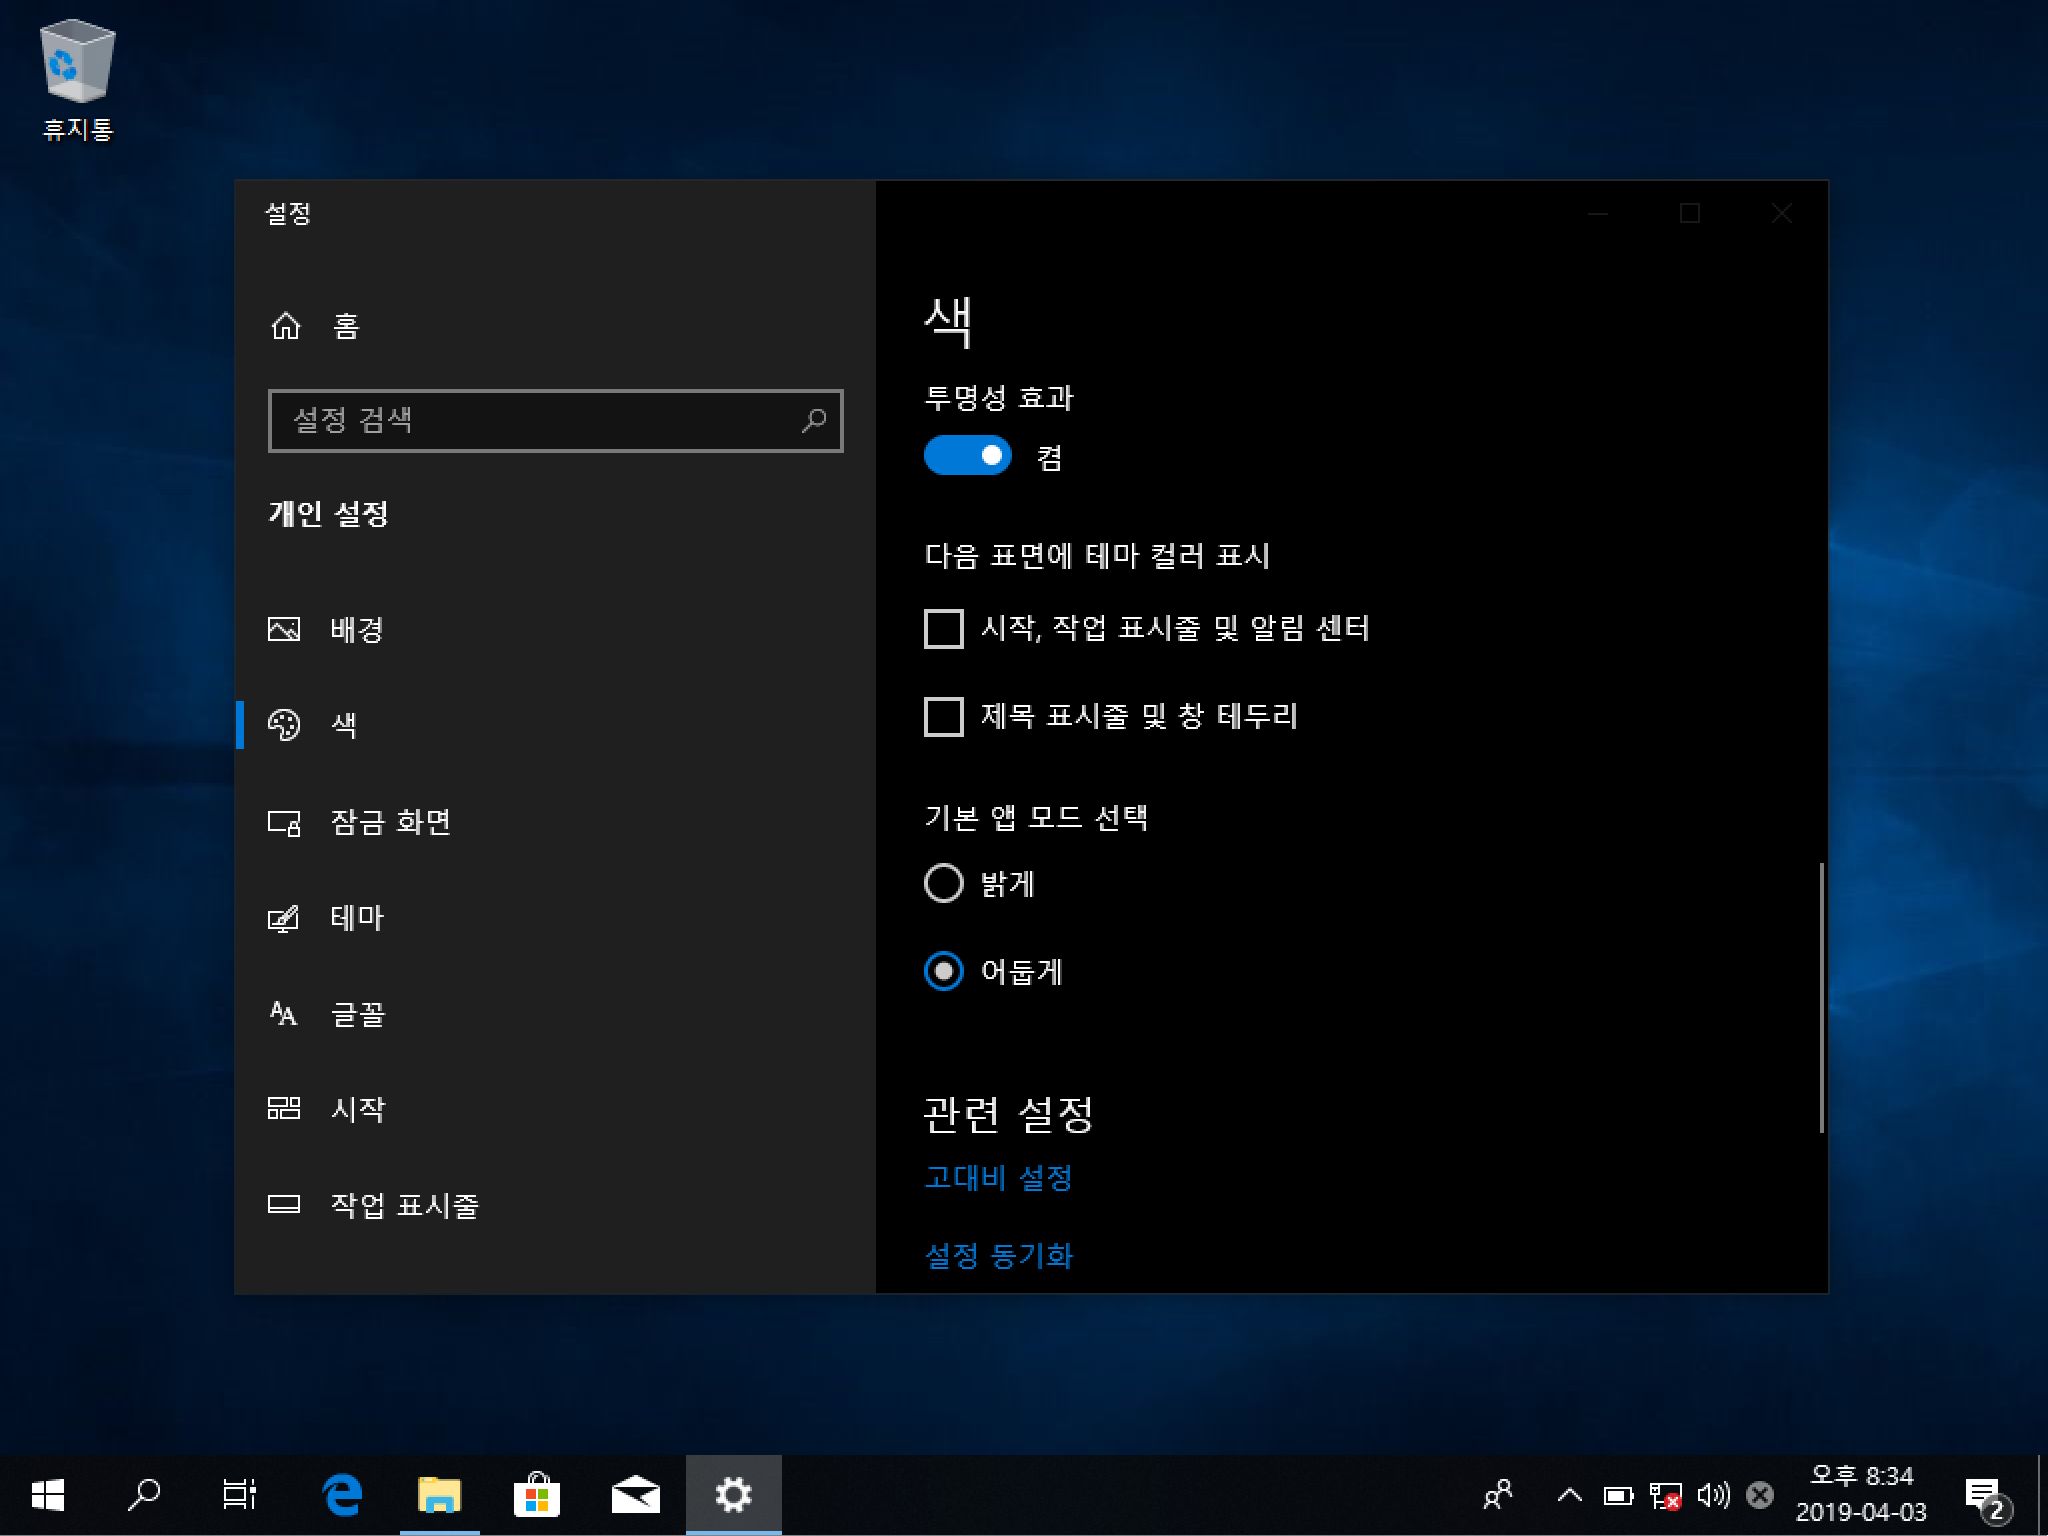
Task: Click the Home icon in settings sidebar
Action: (286, 326)
